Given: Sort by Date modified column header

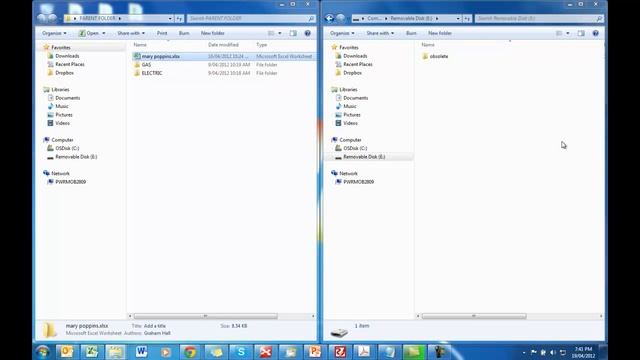Looking at the screenshot, I should [x=223, y=45].
